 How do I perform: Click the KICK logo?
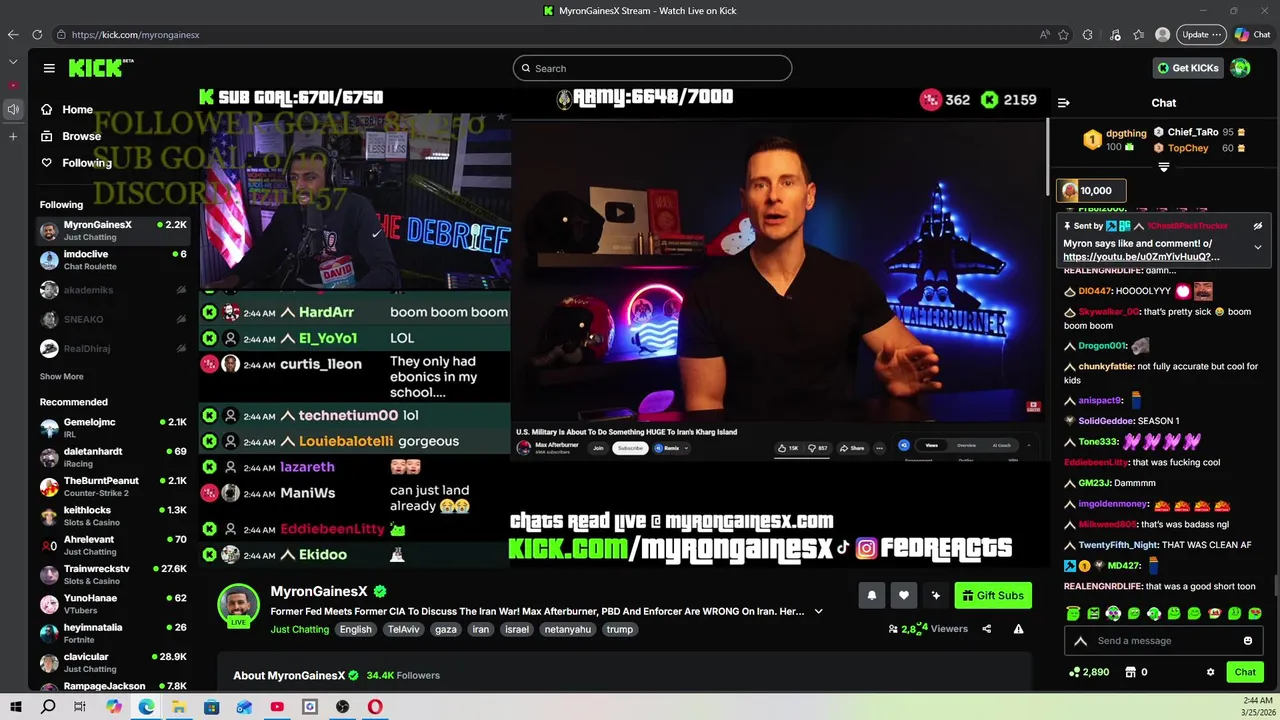pos(101,68)
